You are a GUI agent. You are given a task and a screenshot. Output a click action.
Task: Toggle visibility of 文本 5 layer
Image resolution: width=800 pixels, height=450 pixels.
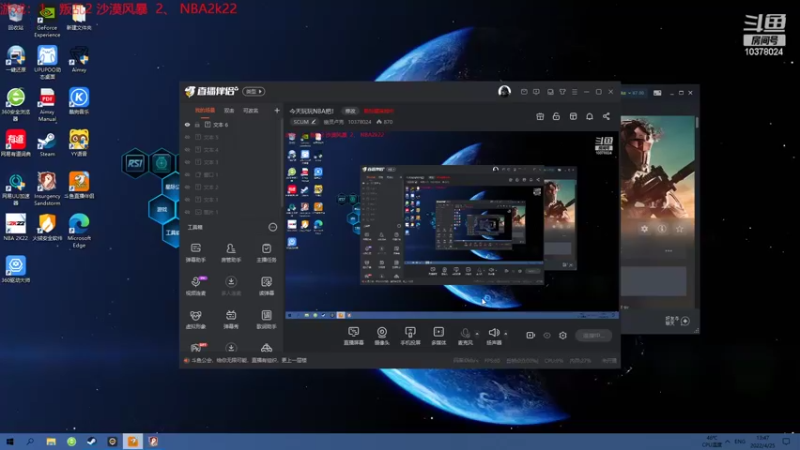tap(187, 137)
